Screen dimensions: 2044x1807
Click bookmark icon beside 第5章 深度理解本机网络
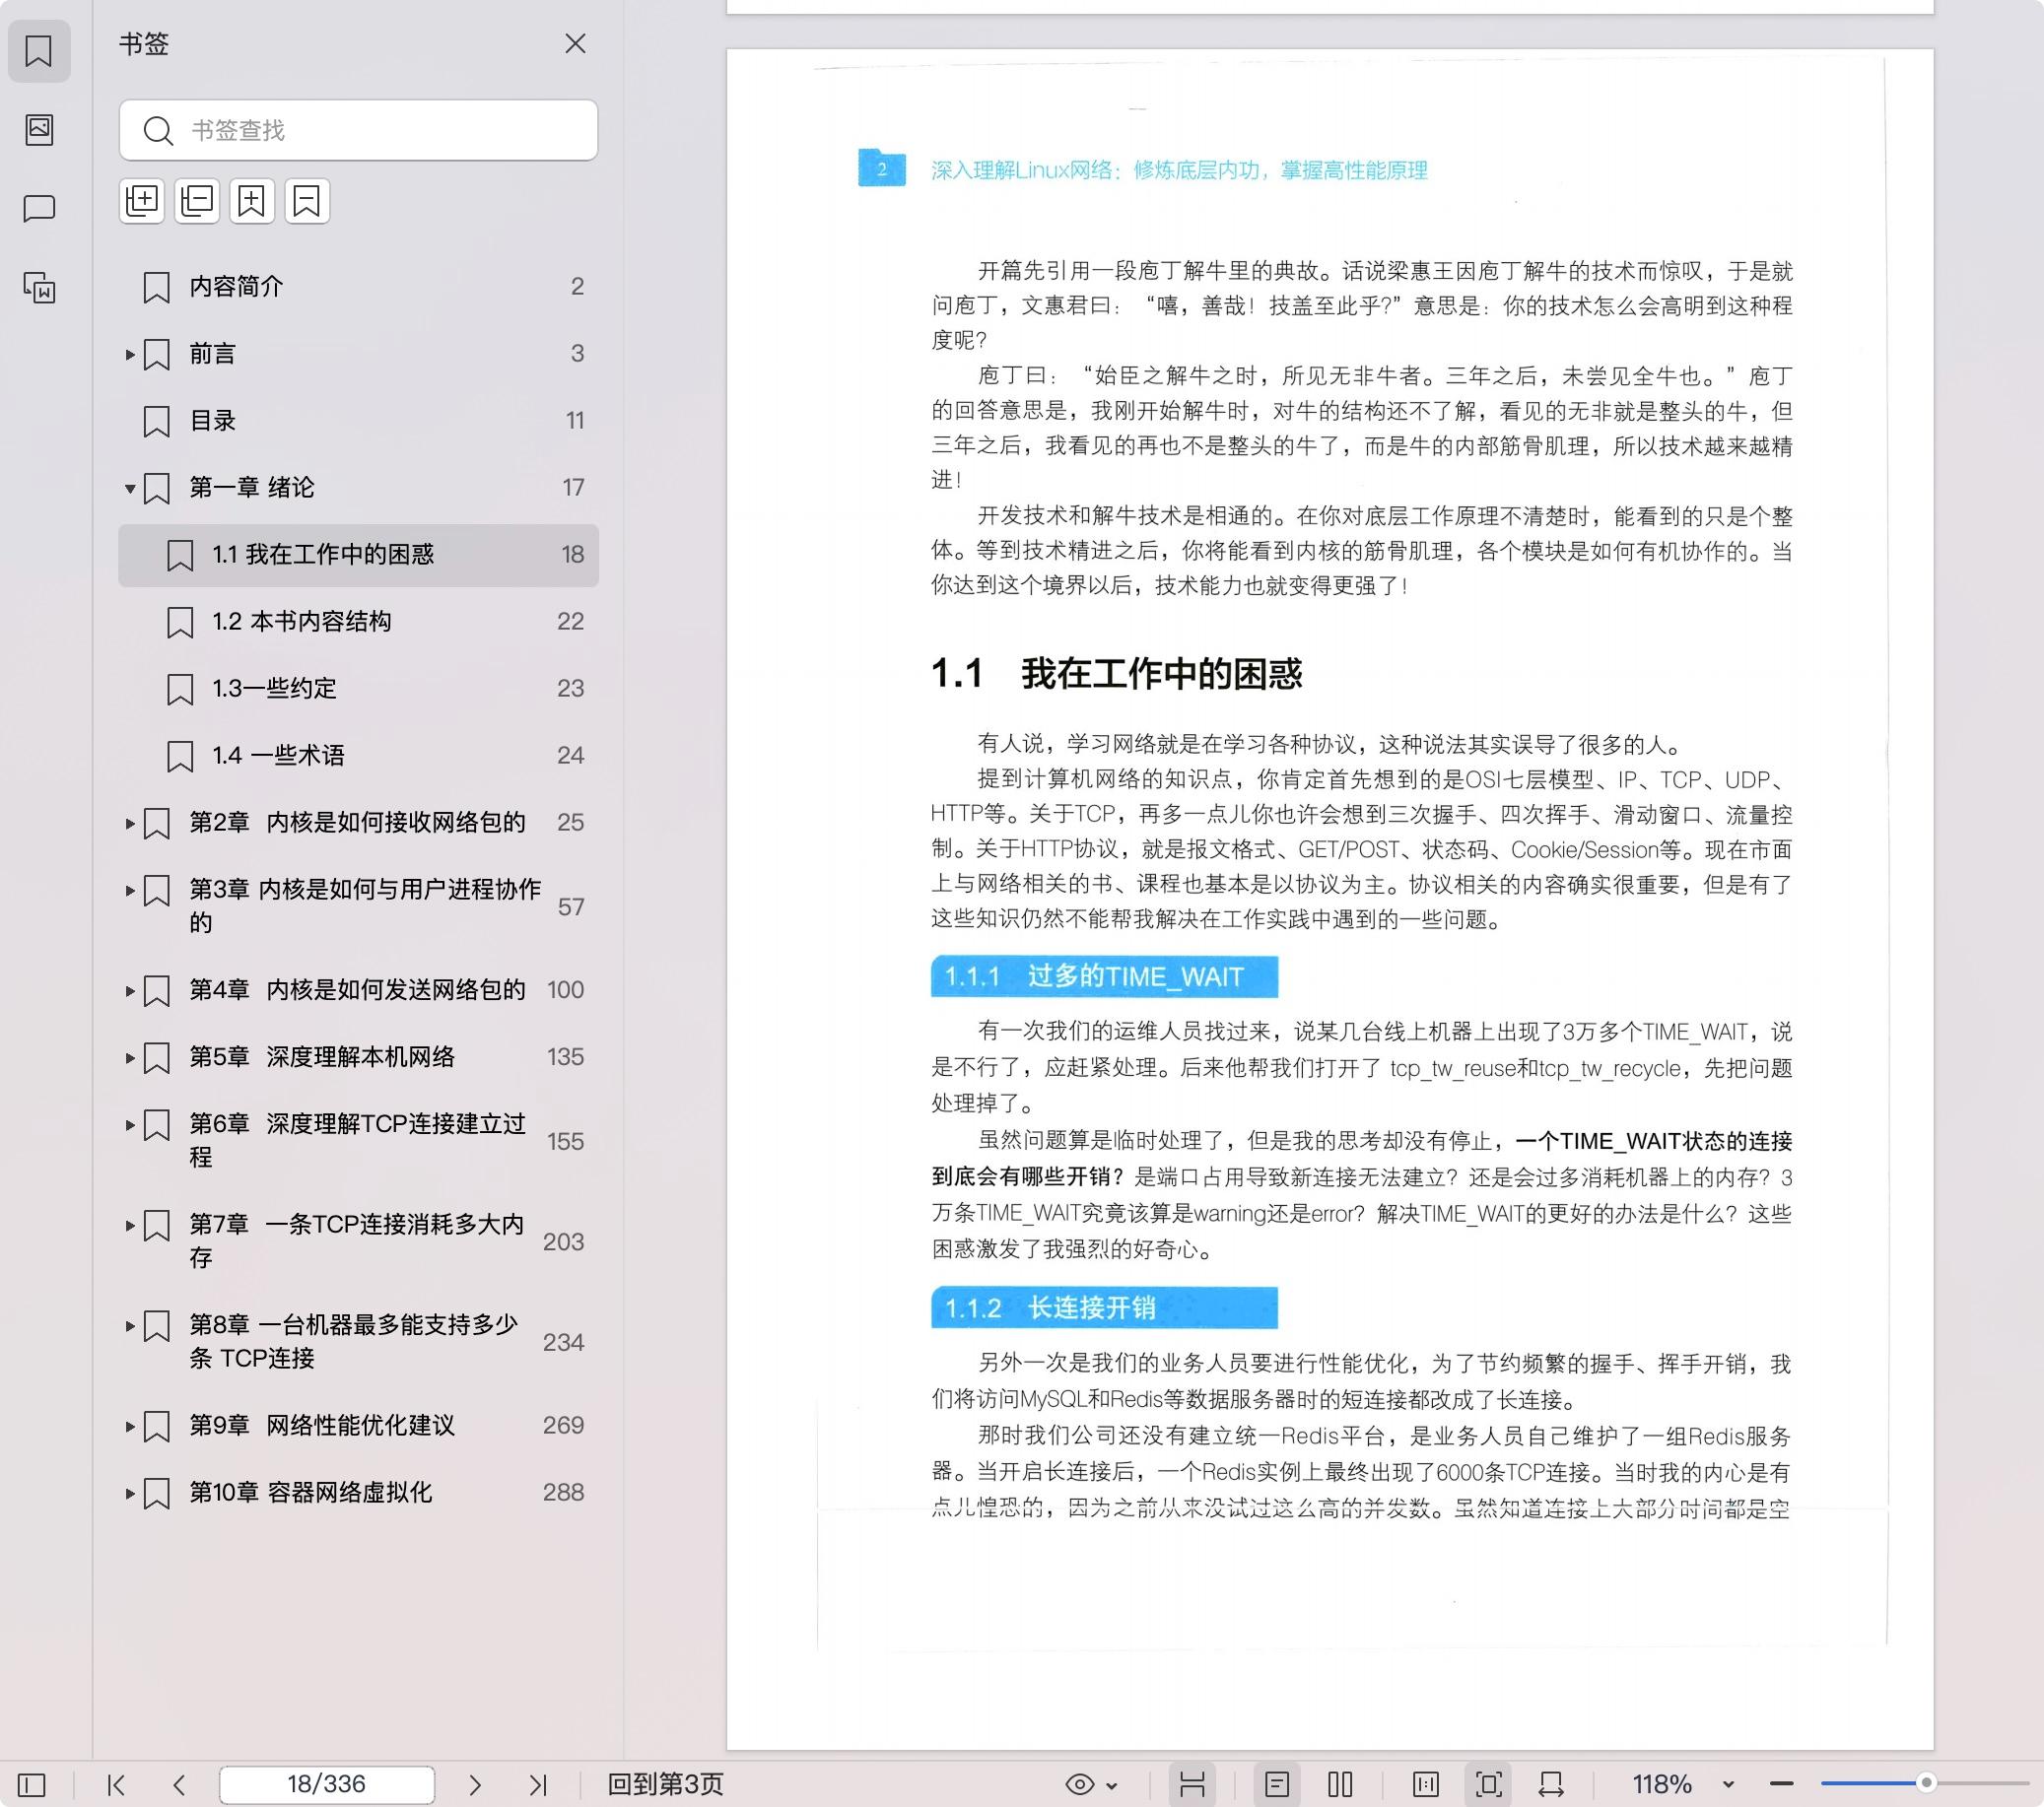click(x=157, y=1058)
